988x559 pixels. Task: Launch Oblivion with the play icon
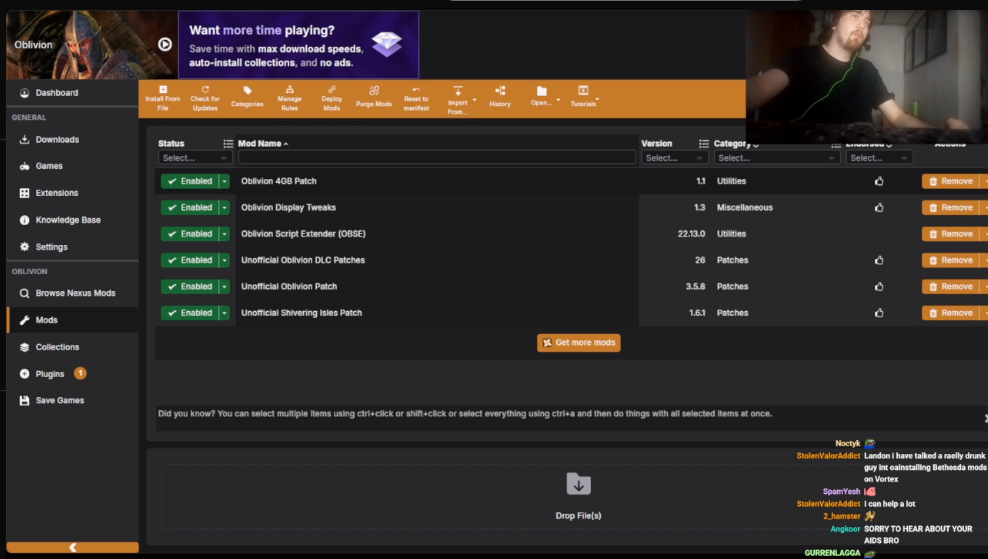pyautogui.click(x=165, y=44)
